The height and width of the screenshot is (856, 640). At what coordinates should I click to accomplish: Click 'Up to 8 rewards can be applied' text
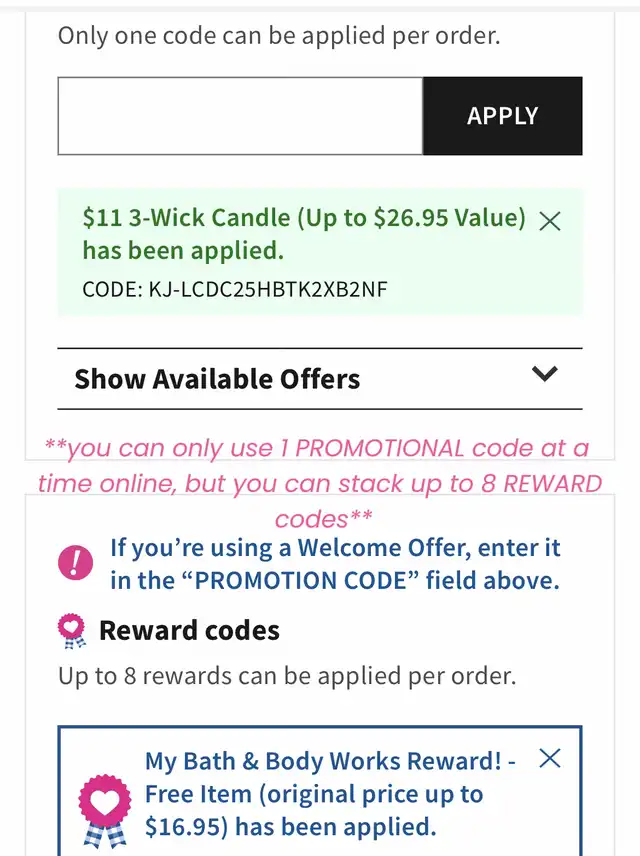click(287, 676)
